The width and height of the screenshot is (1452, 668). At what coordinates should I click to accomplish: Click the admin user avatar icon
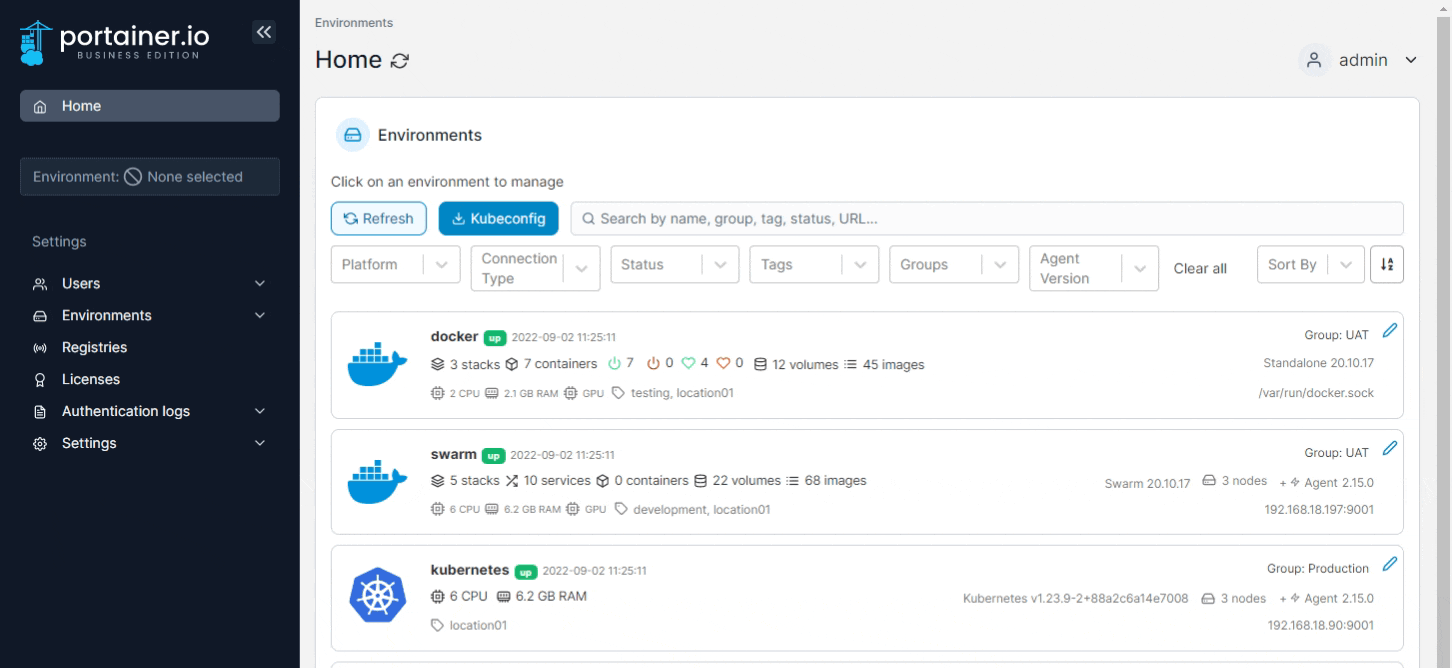click(1314, 60)
